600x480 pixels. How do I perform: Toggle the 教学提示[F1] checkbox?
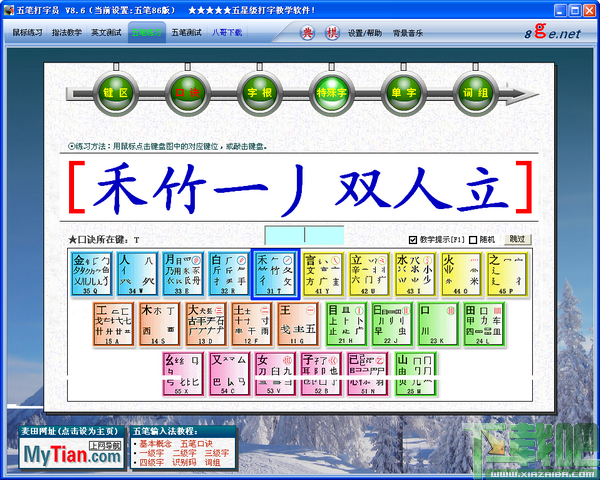tap(412, 240)
